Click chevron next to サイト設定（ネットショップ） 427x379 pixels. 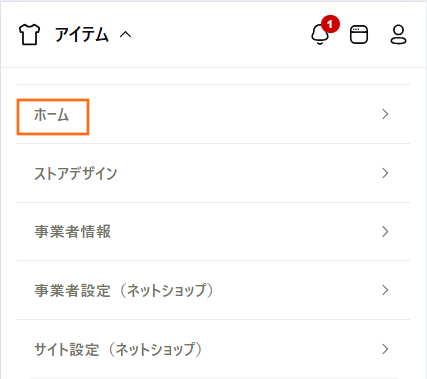pos(385,349)
